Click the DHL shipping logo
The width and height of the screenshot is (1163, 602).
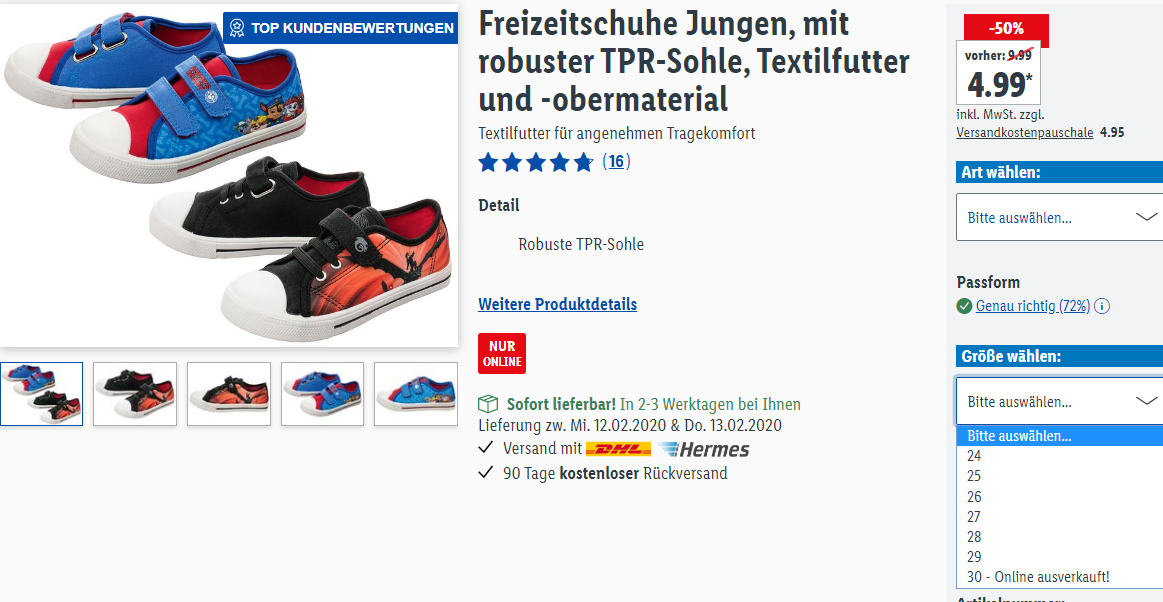pyautogui.click(x=618, y=449)
